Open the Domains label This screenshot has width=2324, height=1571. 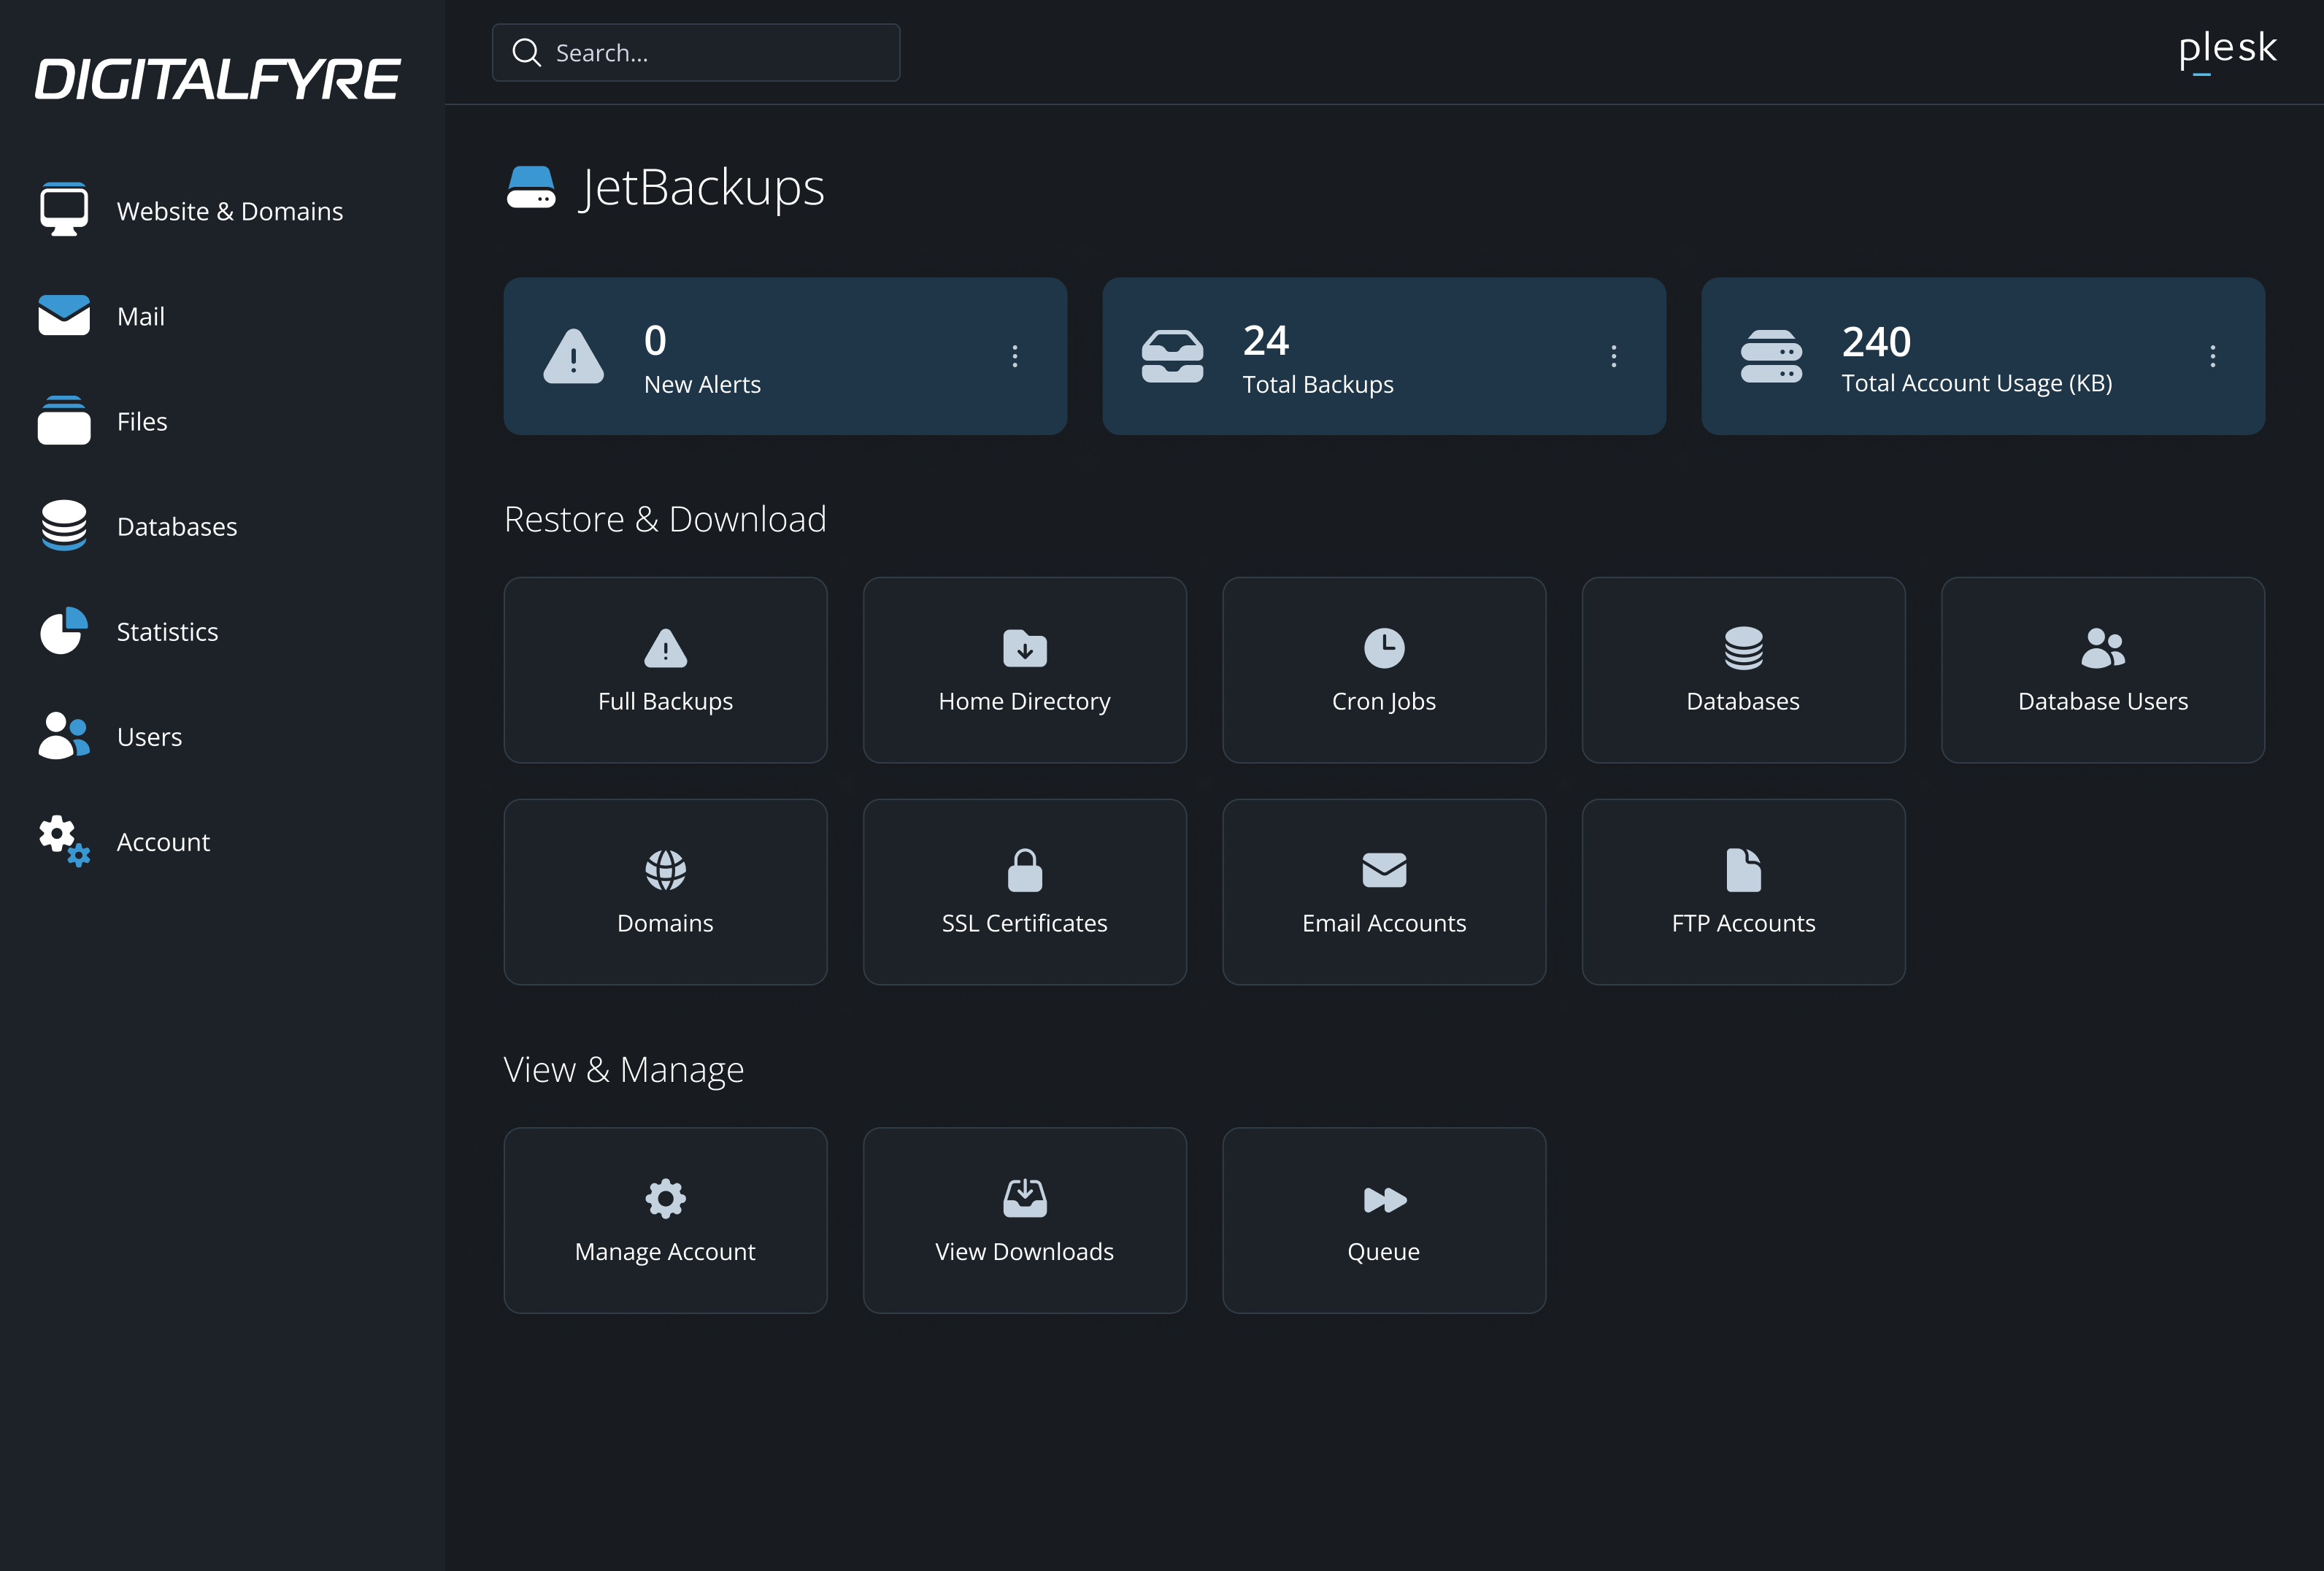tap(666, 923)
